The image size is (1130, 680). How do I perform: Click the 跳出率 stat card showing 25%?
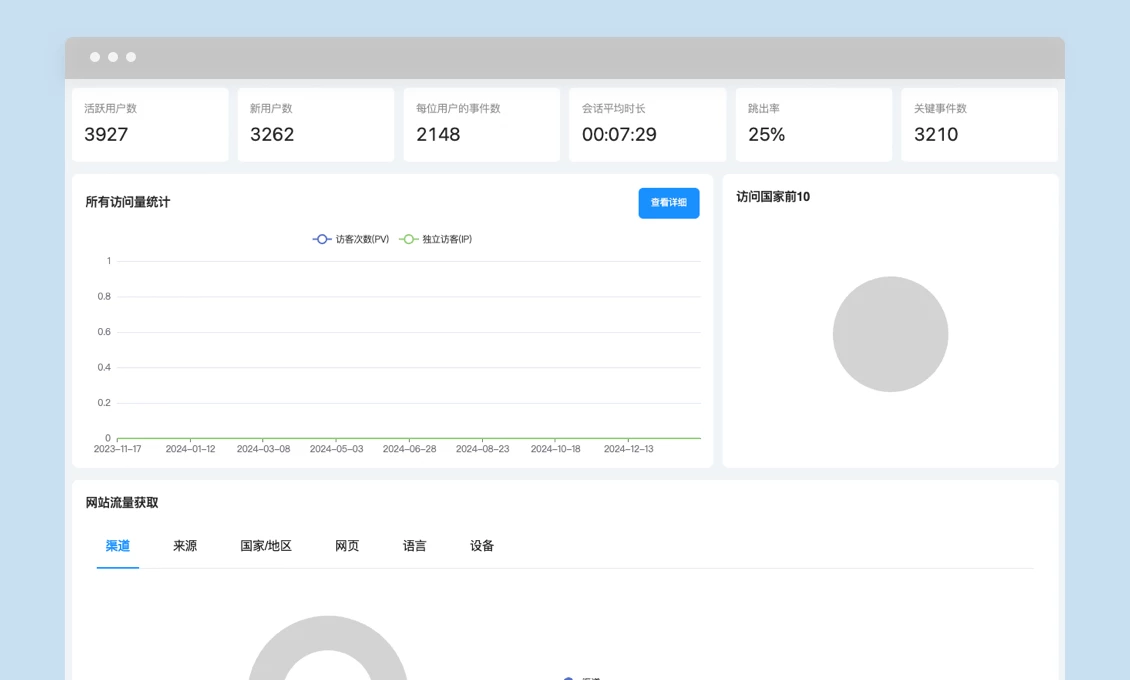[813, 124]
